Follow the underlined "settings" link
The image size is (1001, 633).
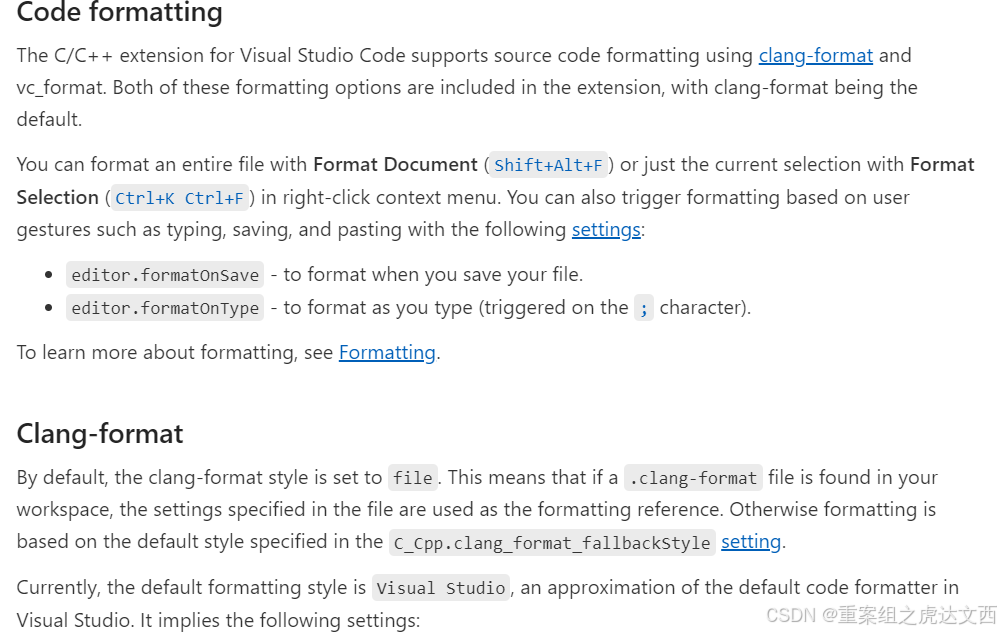pyautogui.click(x=606, y=230)
